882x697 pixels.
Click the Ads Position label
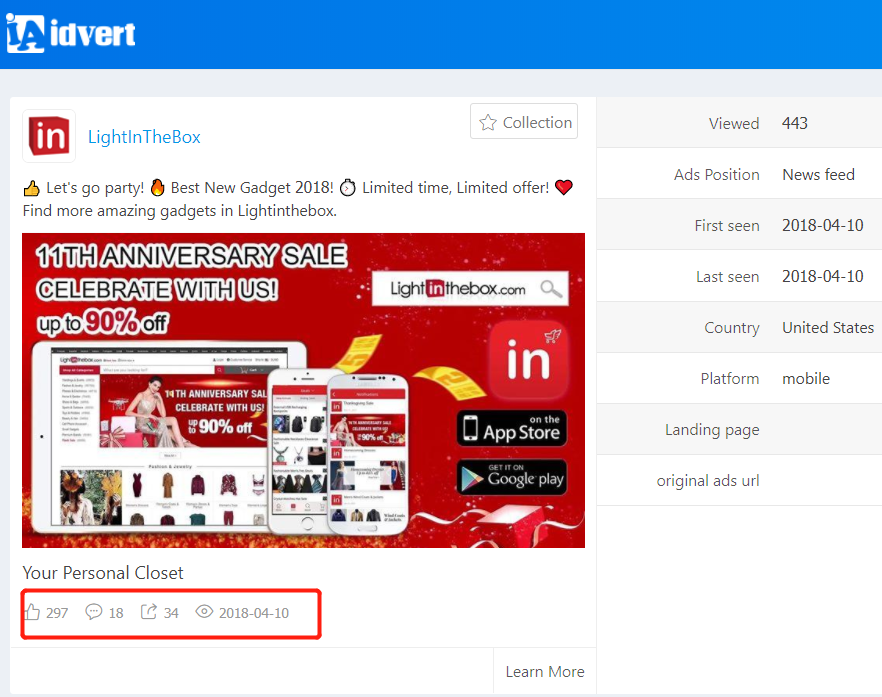717,174
